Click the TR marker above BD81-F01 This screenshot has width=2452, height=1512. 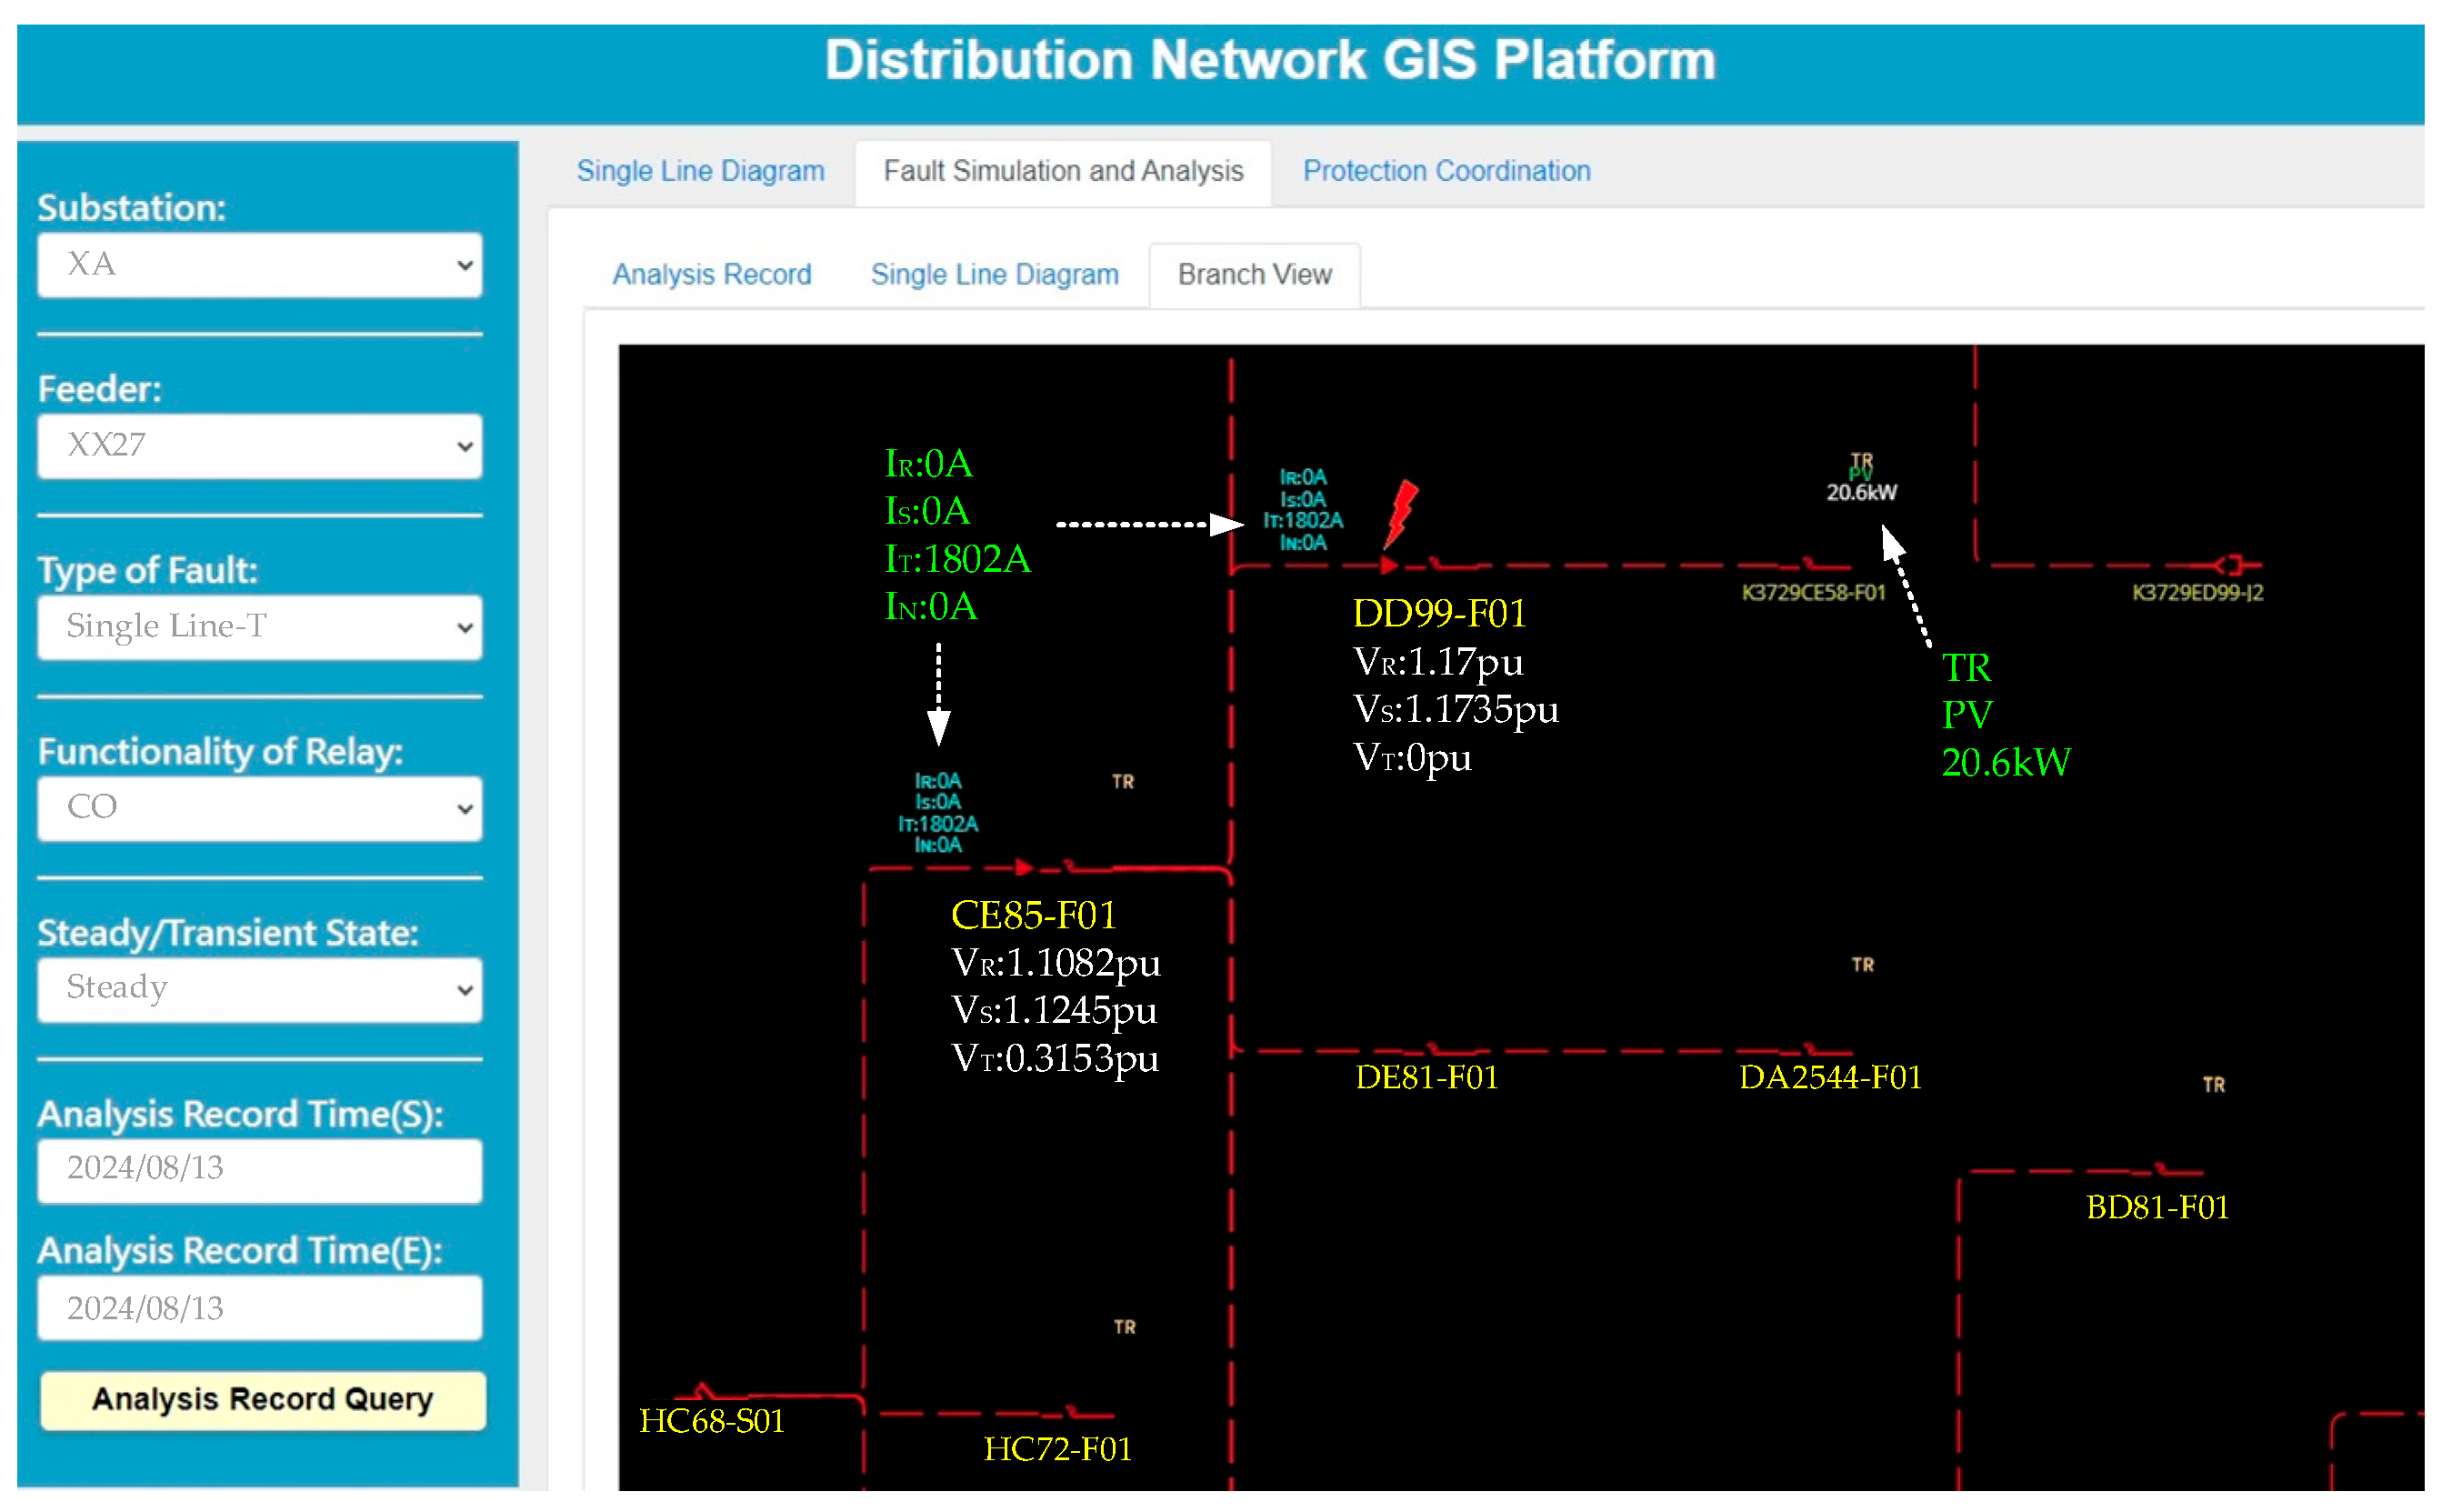(2215, 1085)
